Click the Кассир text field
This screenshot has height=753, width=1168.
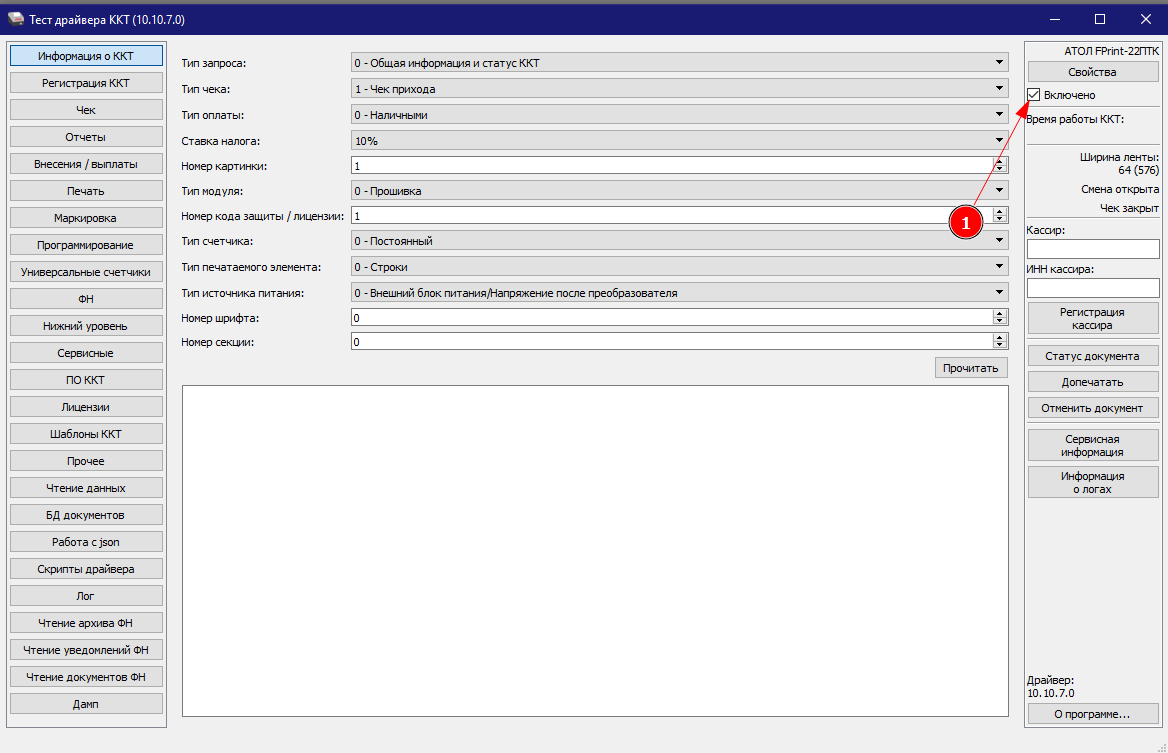[x=1093, y=249]
